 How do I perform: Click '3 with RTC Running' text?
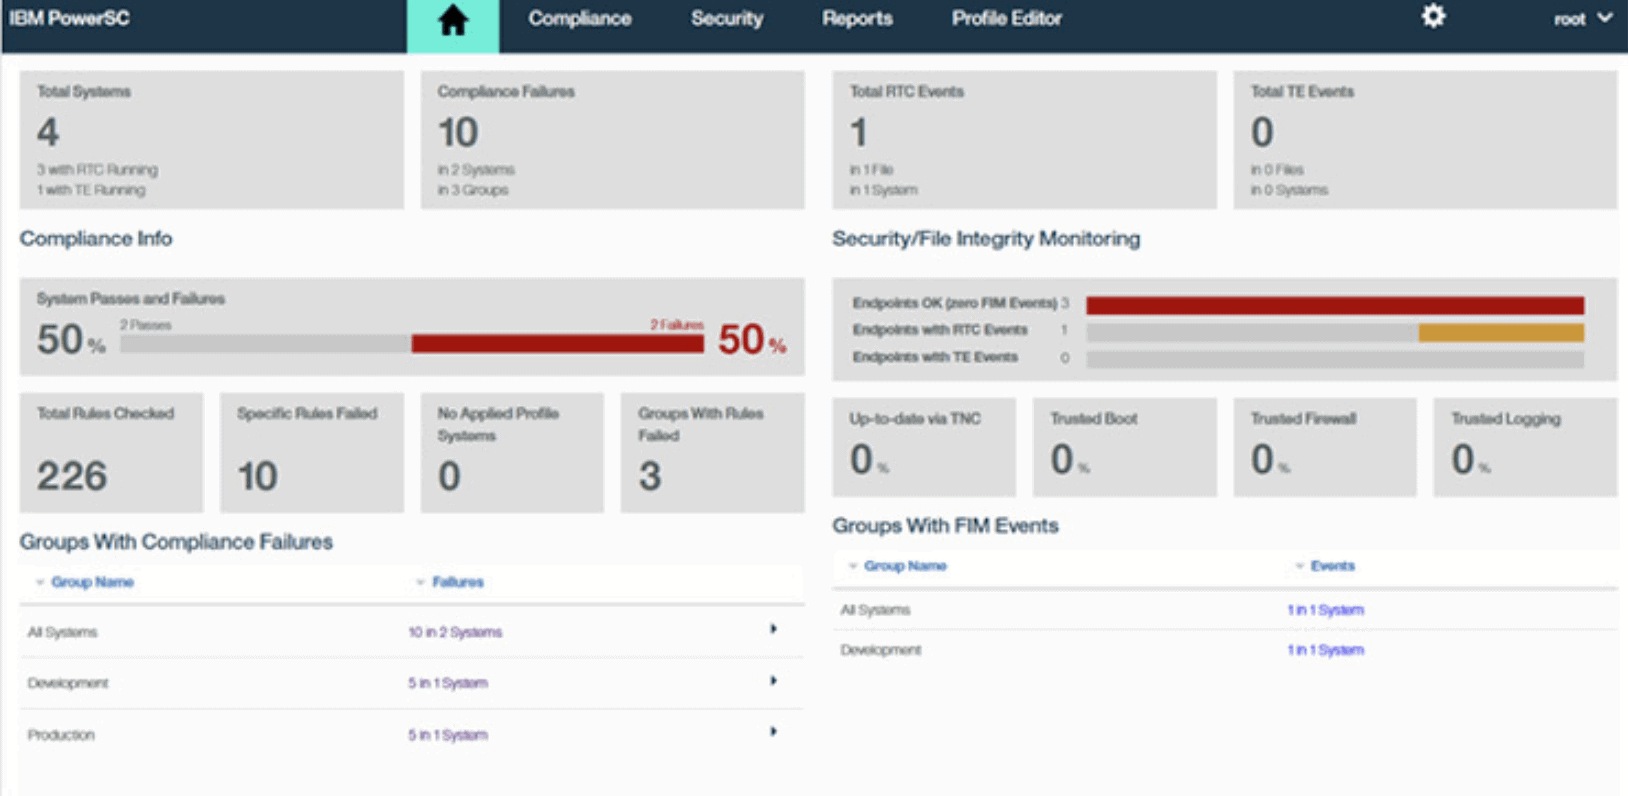(x=97, y=170)
